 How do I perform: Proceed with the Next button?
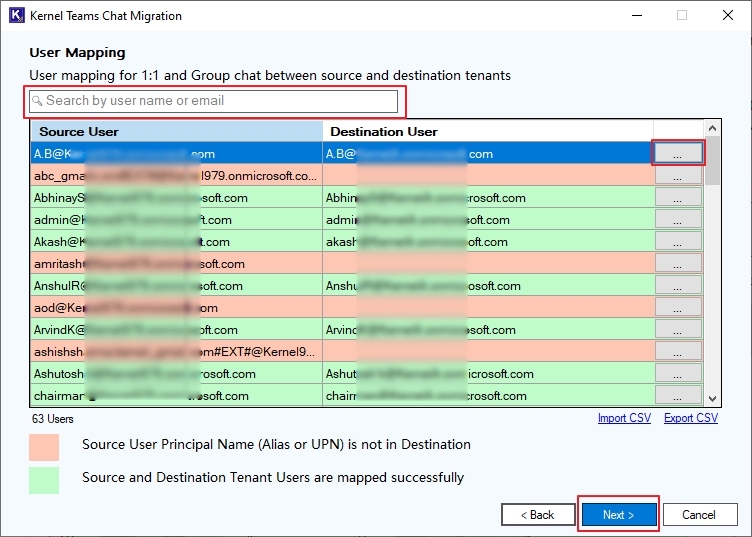pyautogui.click(x=619, y=514)
